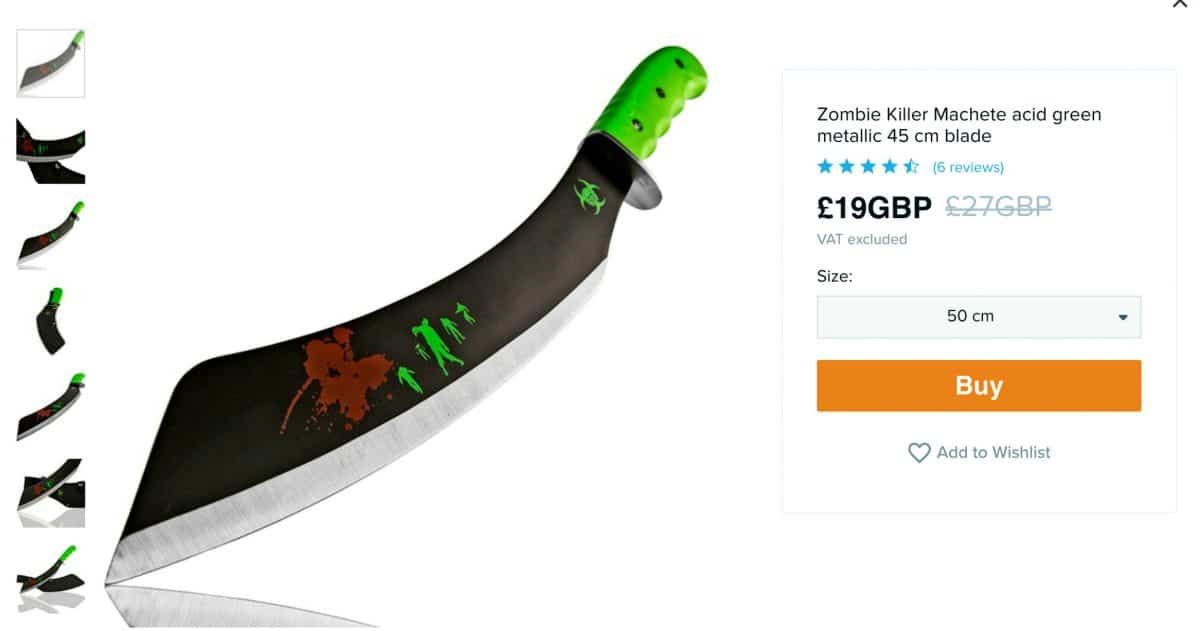This screenshot has width=1200, height=631.
Task: Close the product gallery with X
Action: coord(1180,3)
